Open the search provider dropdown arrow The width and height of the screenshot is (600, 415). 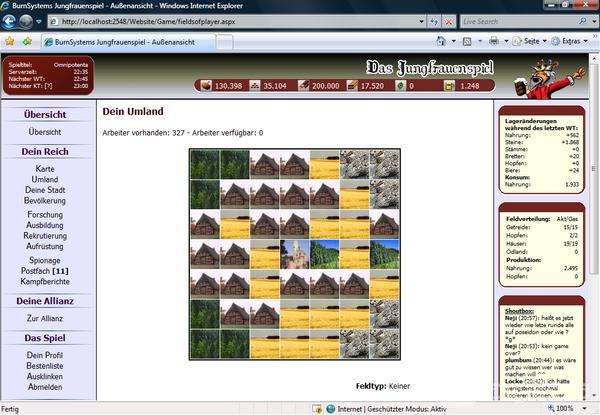pos(594,22)
